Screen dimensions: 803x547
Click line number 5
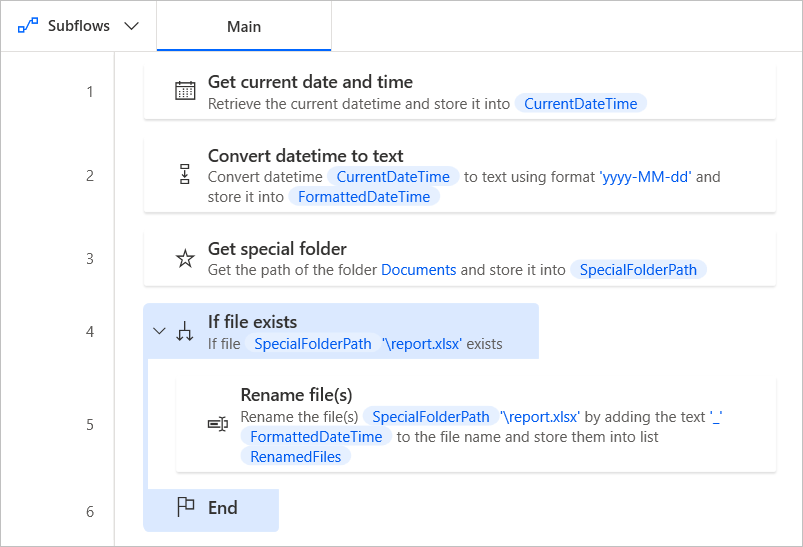click(x=90, y=425)
